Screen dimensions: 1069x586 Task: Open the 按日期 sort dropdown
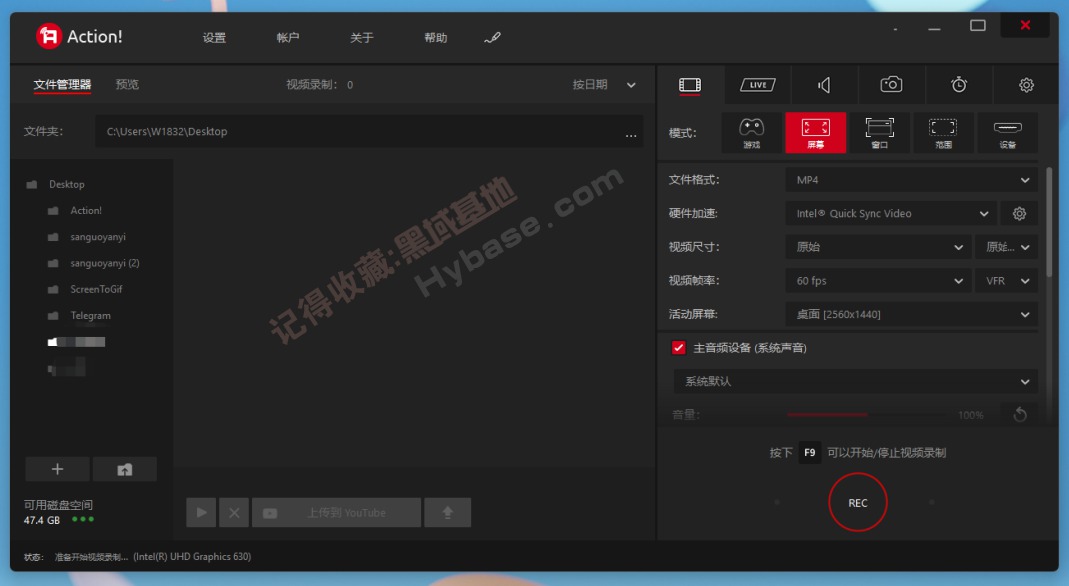604,84
